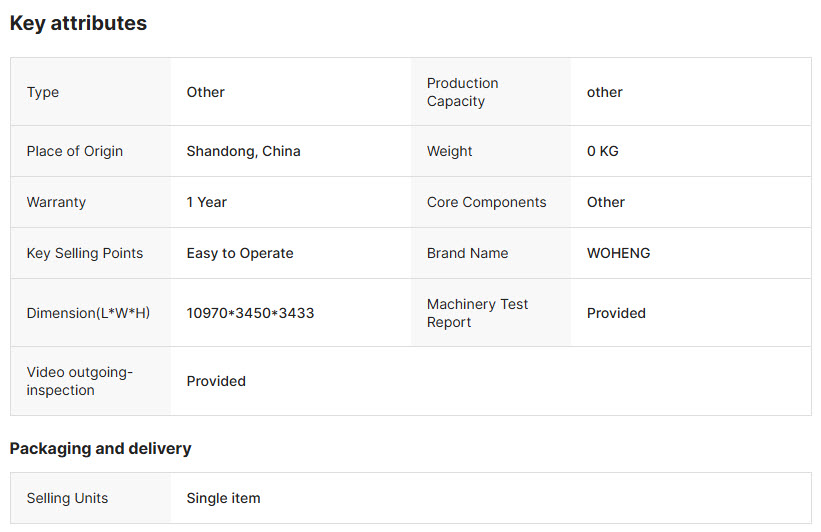Viewport: 821px width, 532px height.
Task: Click the 10970*3450*3433 dimension value
Action: point(250,313)
